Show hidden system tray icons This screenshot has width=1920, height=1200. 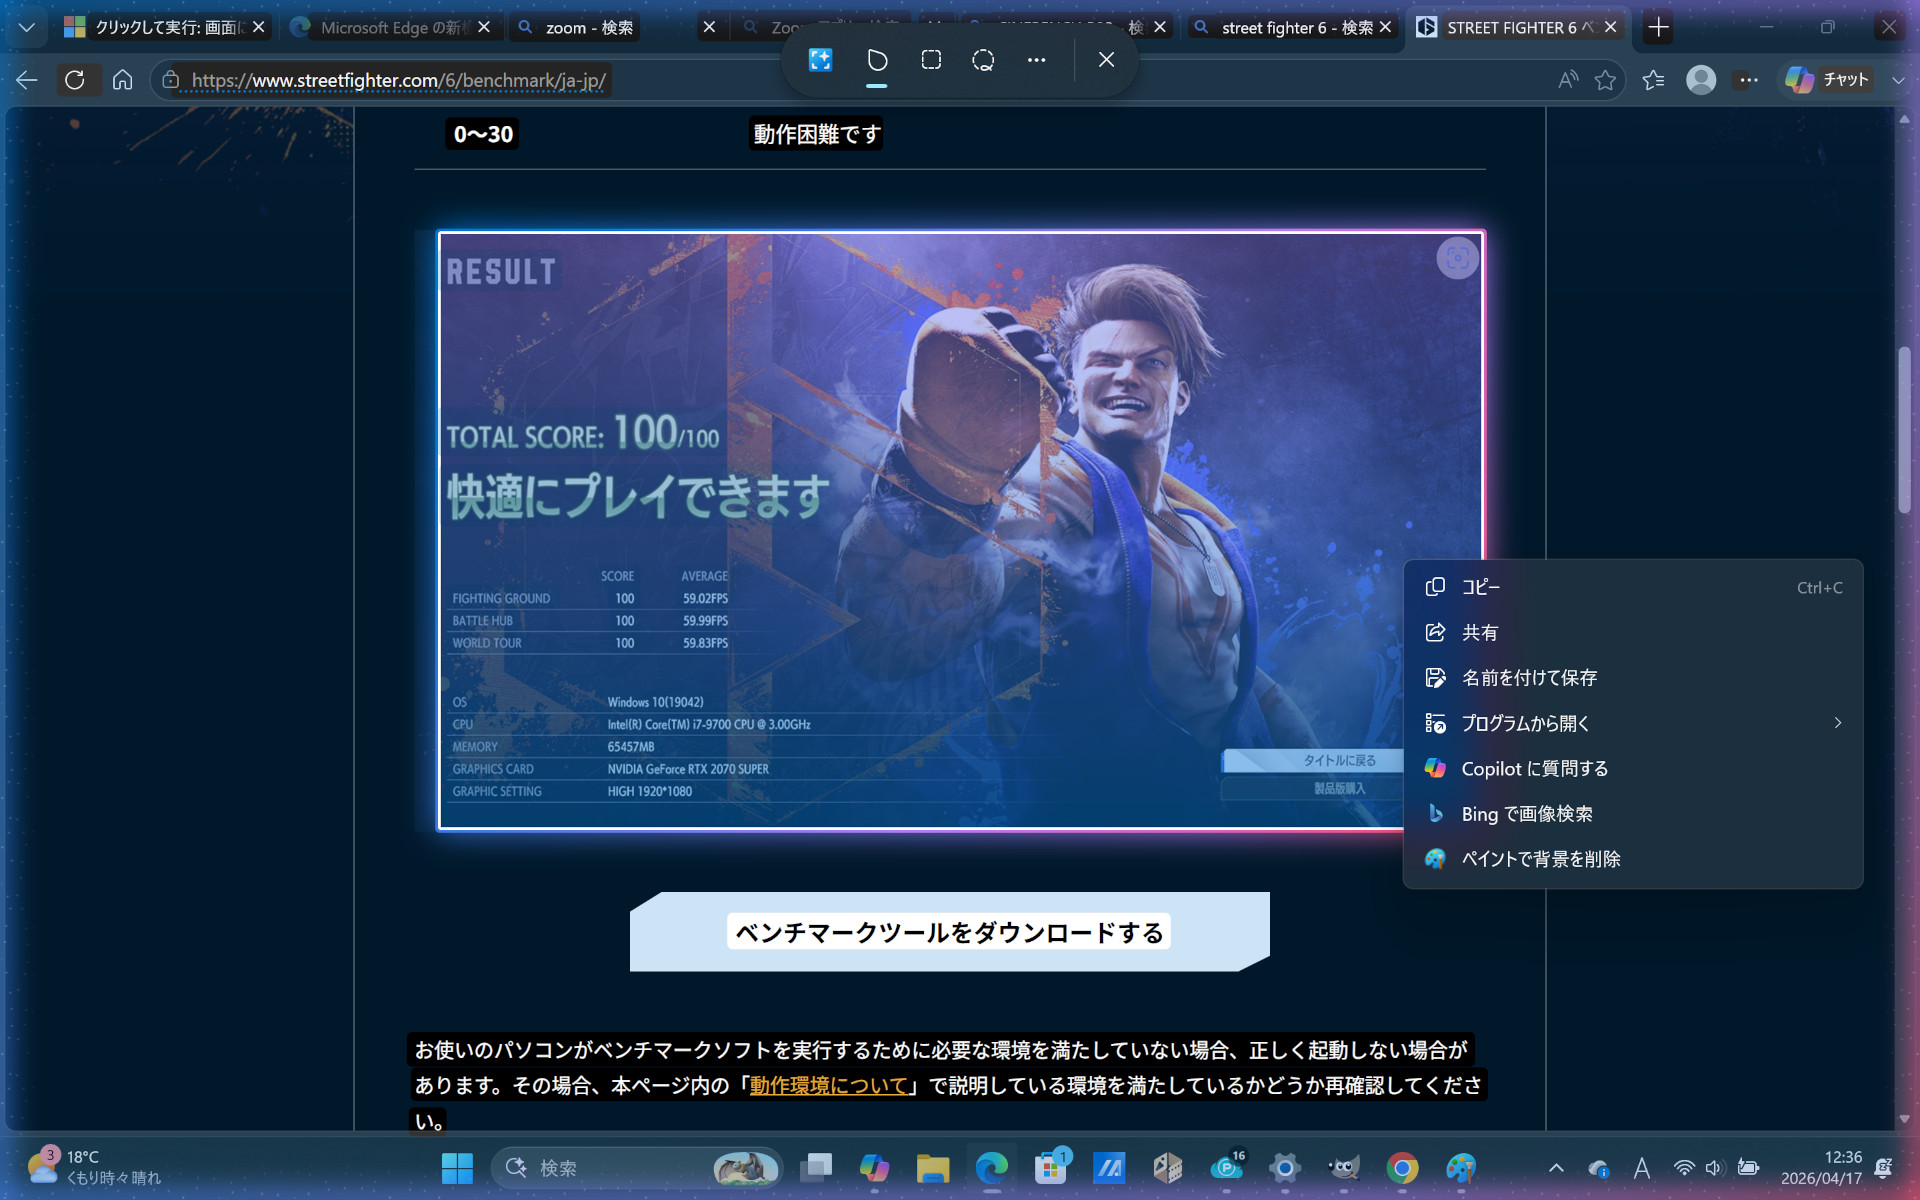click(x=1556, y=1167)
